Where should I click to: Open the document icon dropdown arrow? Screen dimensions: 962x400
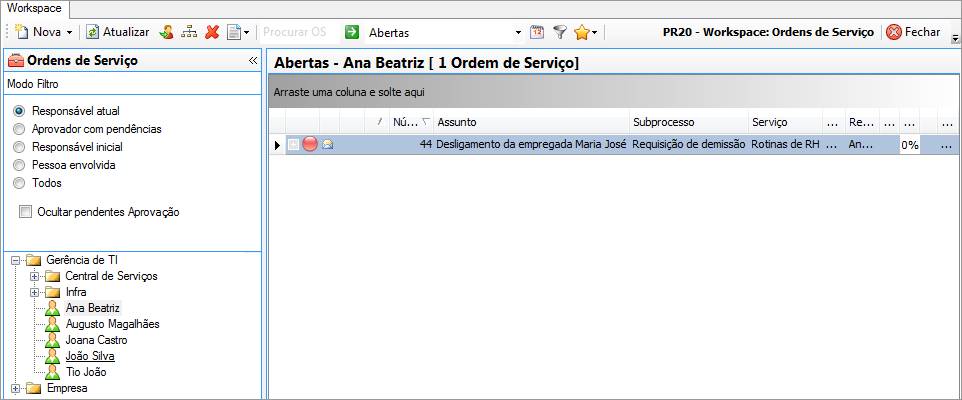[246, 33]
